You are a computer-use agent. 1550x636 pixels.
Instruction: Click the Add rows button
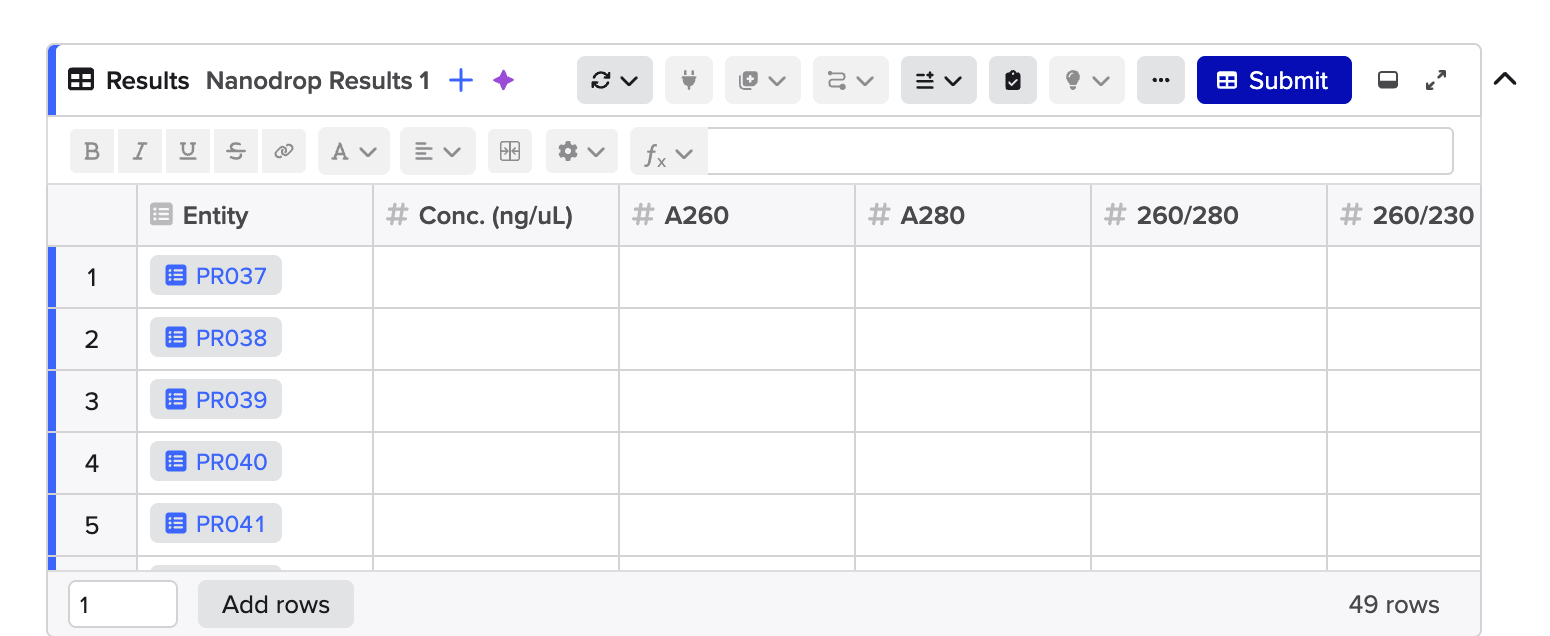pyautogui.click(x=275, y=604)
